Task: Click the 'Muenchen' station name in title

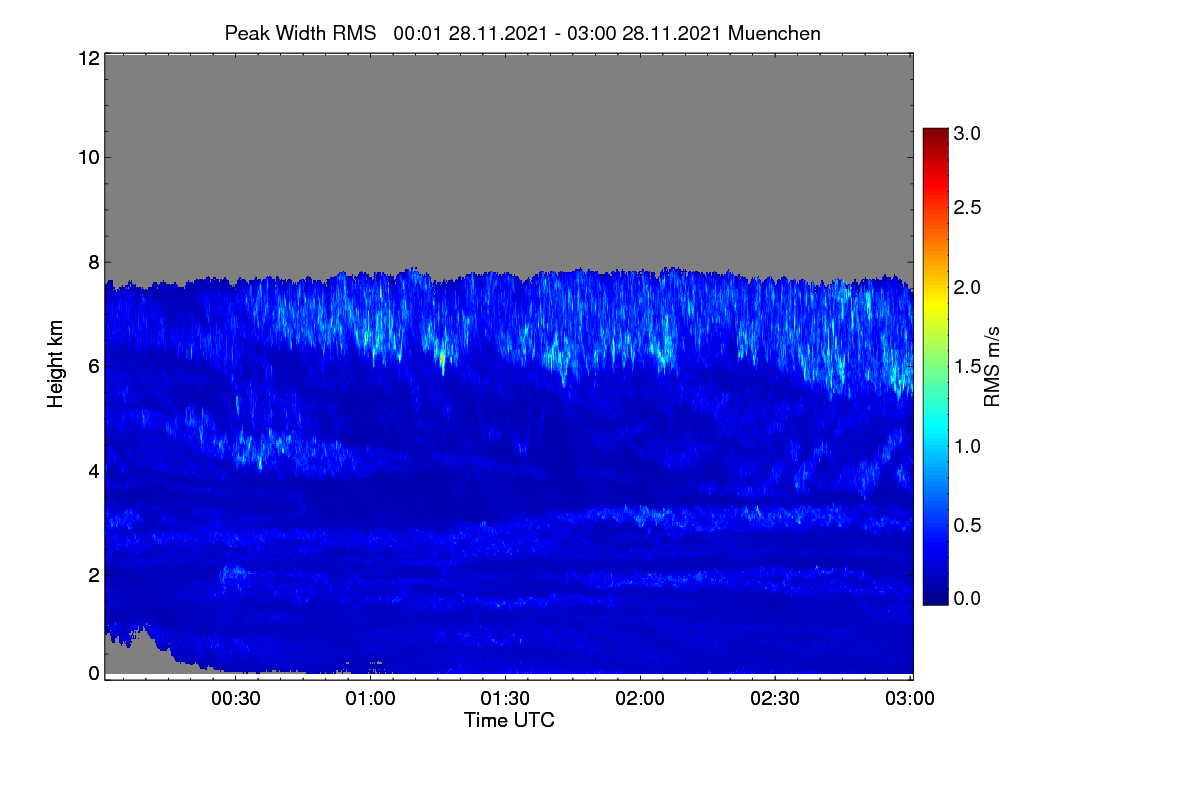Action: tap(774, 33)
